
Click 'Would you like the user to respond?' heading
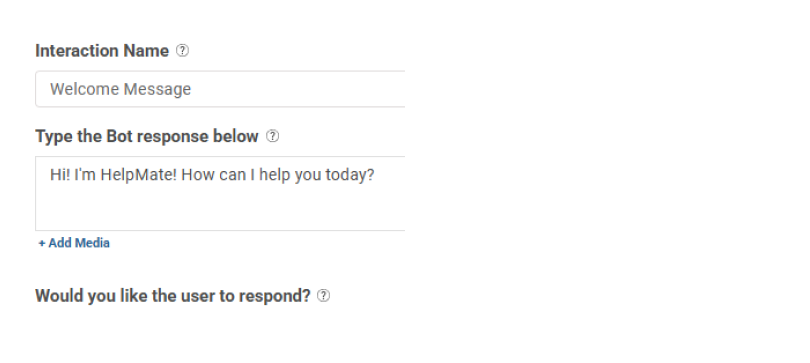pyautogui.click(x=173, y=296)
